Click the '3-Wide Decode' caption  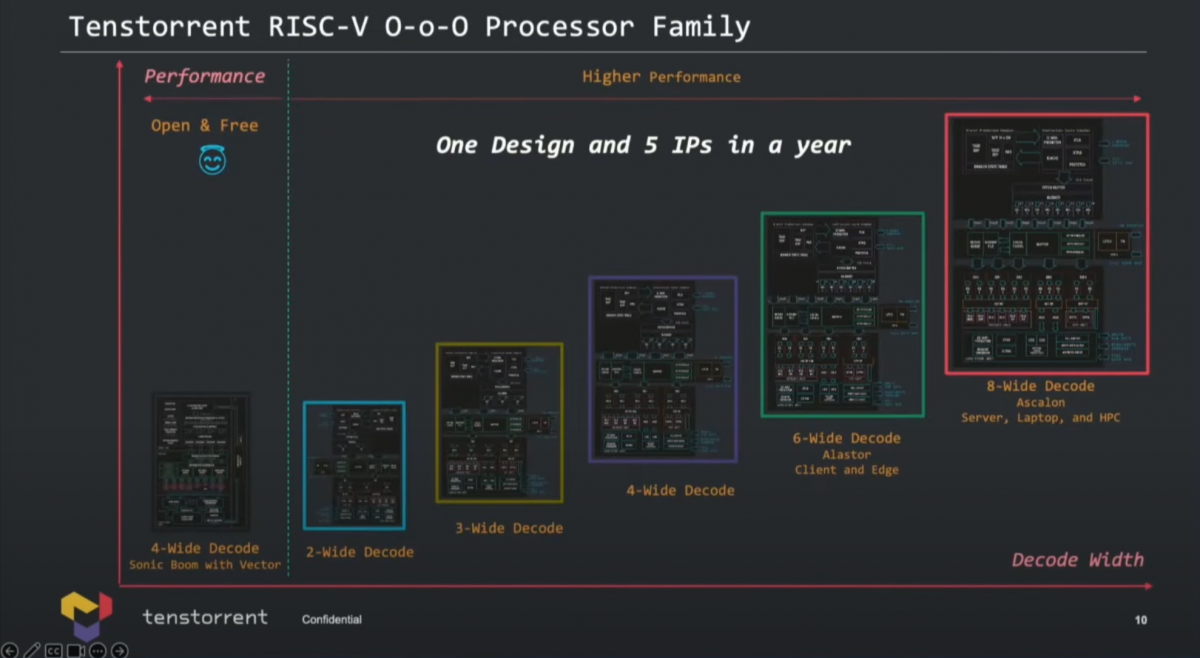tap(509, 528)
